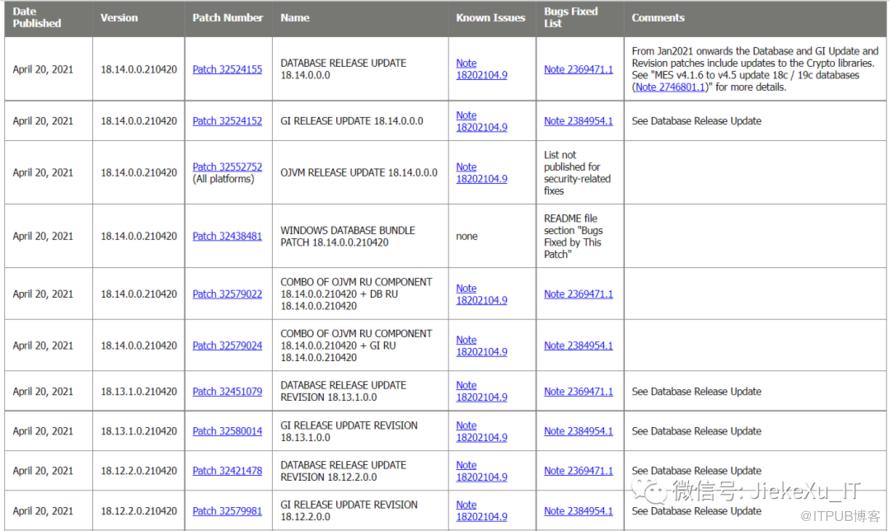This screenshot has width=890, height=531.
Task: Open Note 2369471.1 in Patch 32524155 row
Action: [578, 69]
